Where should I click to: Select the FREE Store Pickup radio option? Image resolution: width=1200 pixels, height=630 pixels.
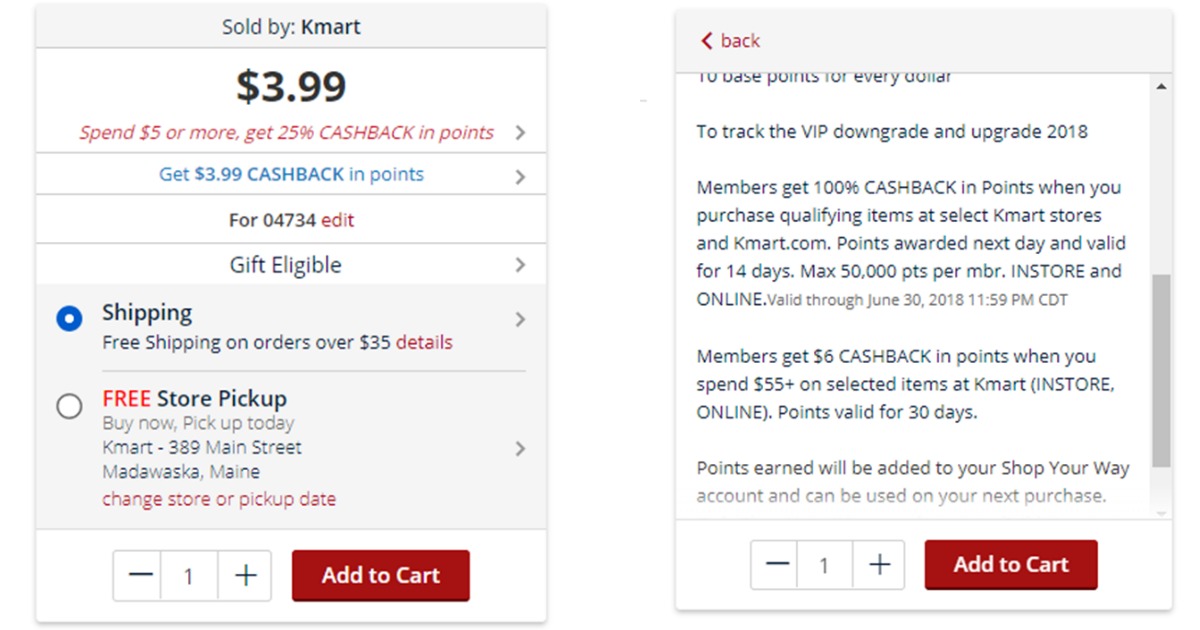click(x=69, y=406)
